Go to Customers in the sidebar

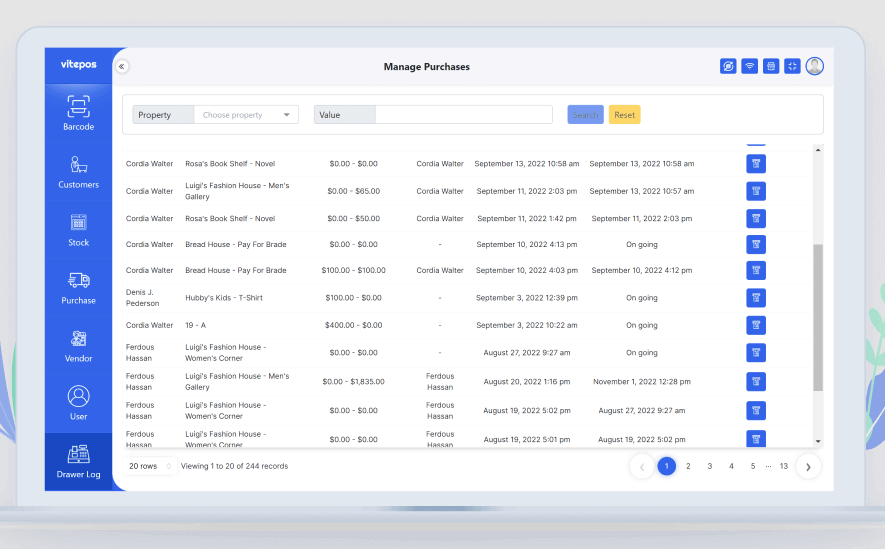click(x=78, y=171)
